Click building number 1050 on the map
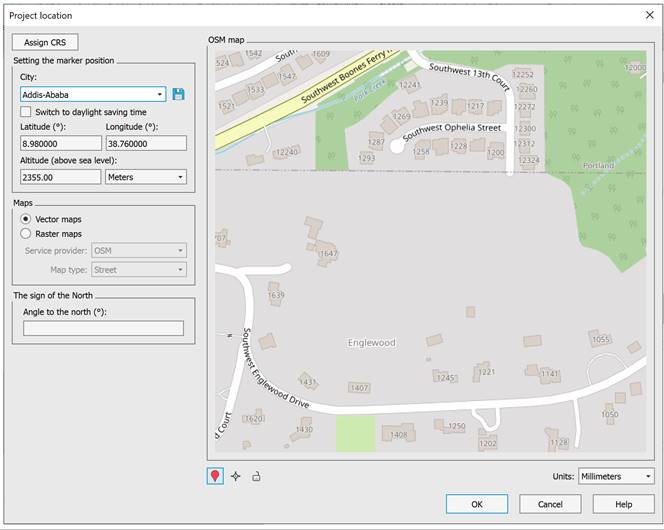The image size is (664, 530). [610, 414]
